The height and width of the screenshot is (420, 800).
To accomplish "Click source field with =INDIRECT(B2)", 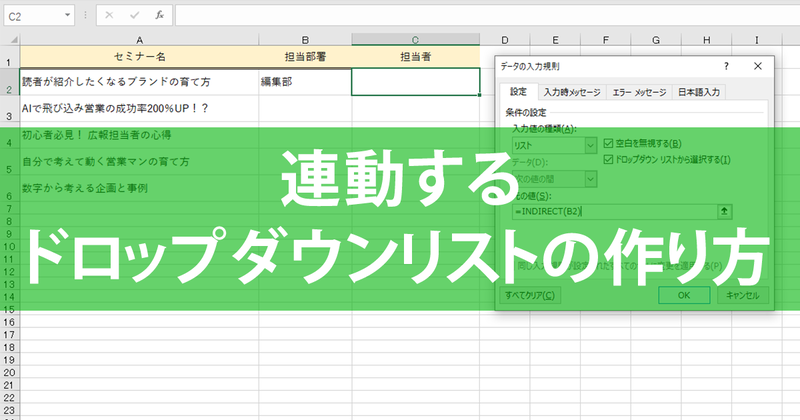I will click(614, 211).
